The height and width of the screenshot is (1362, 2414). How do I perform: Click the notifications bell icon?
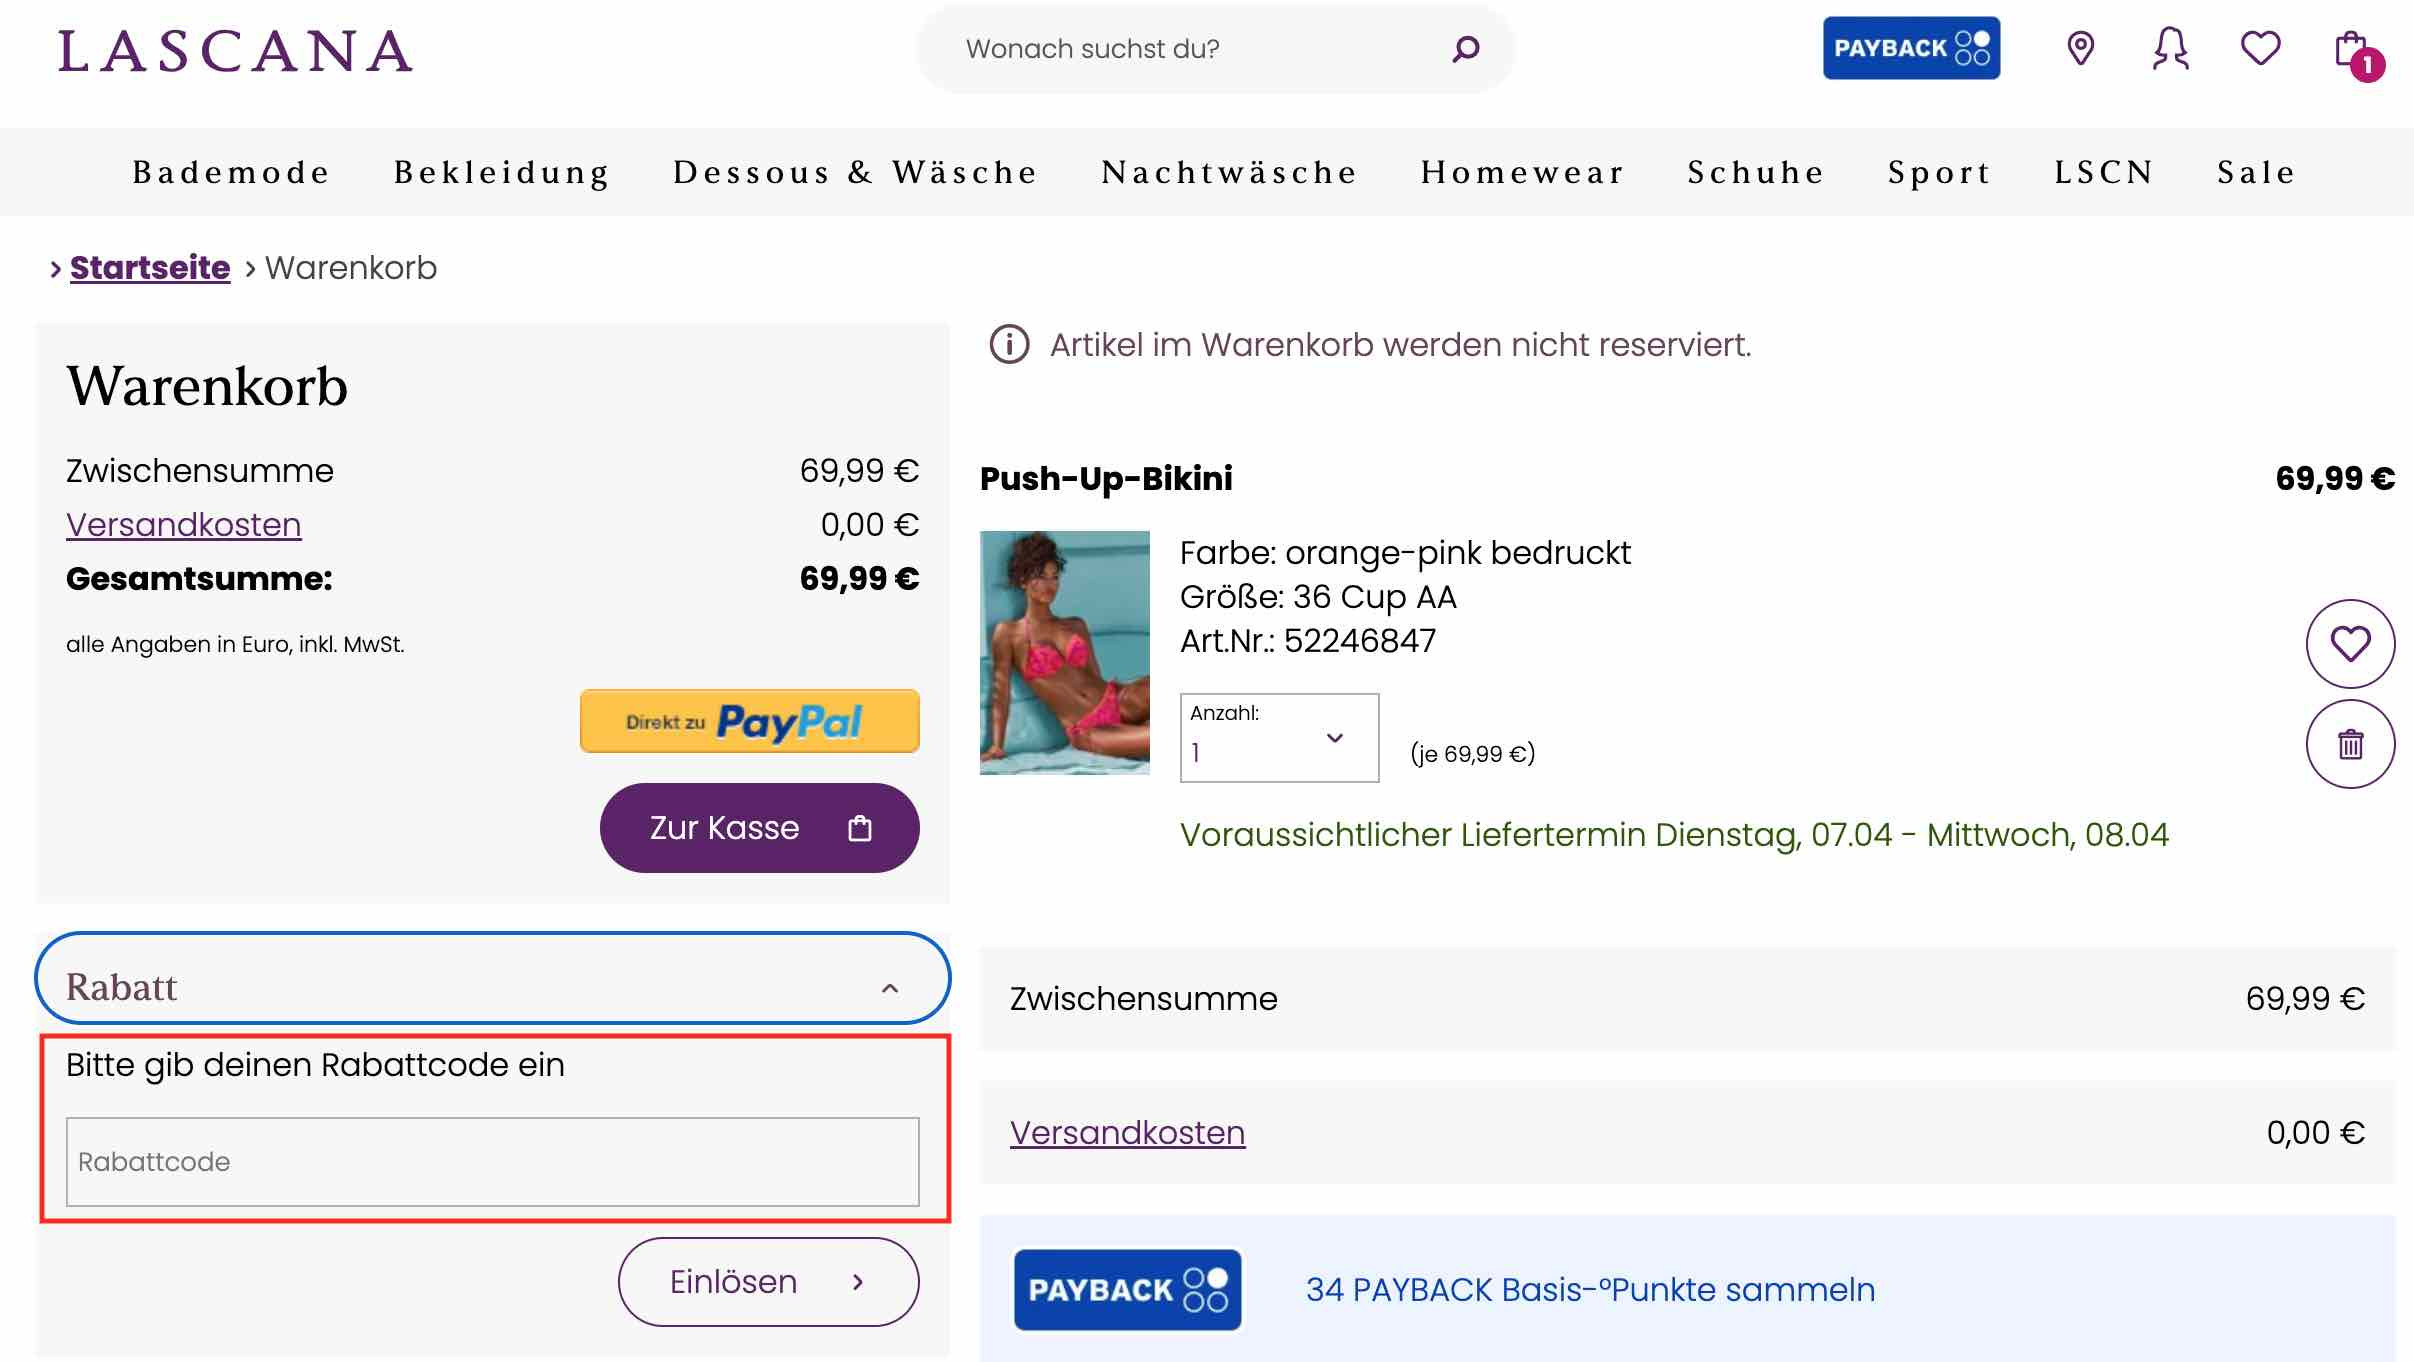(x=2171, y=48)
